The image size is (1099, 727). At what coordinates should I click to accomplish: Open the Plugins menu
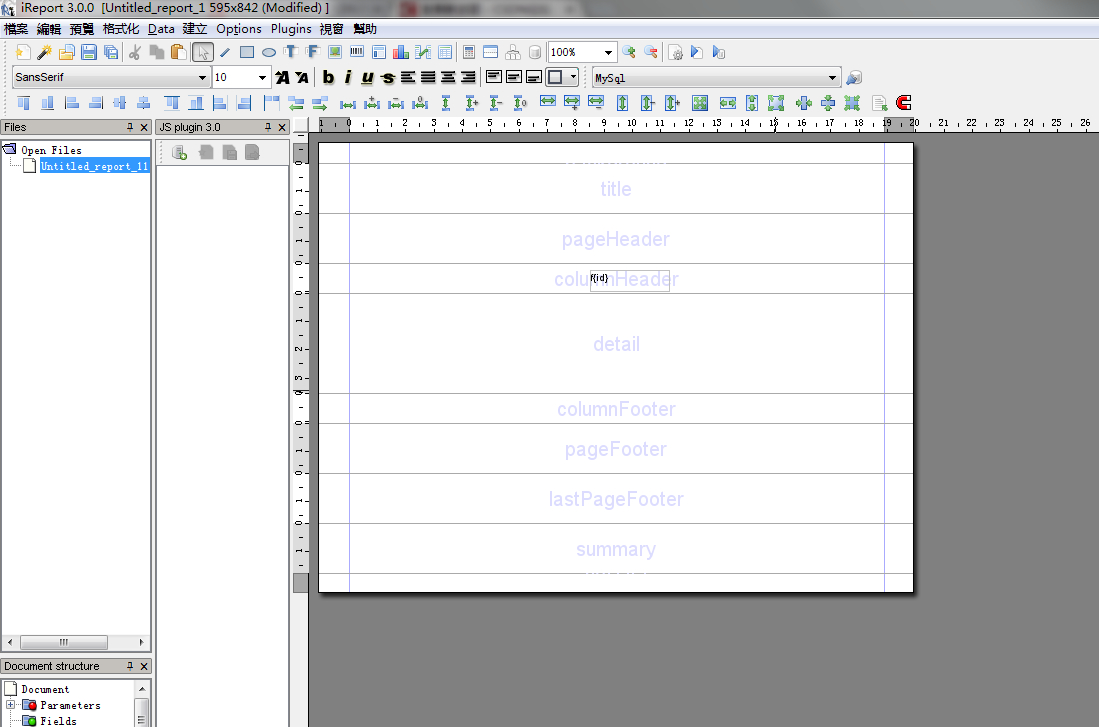[291, 29]
